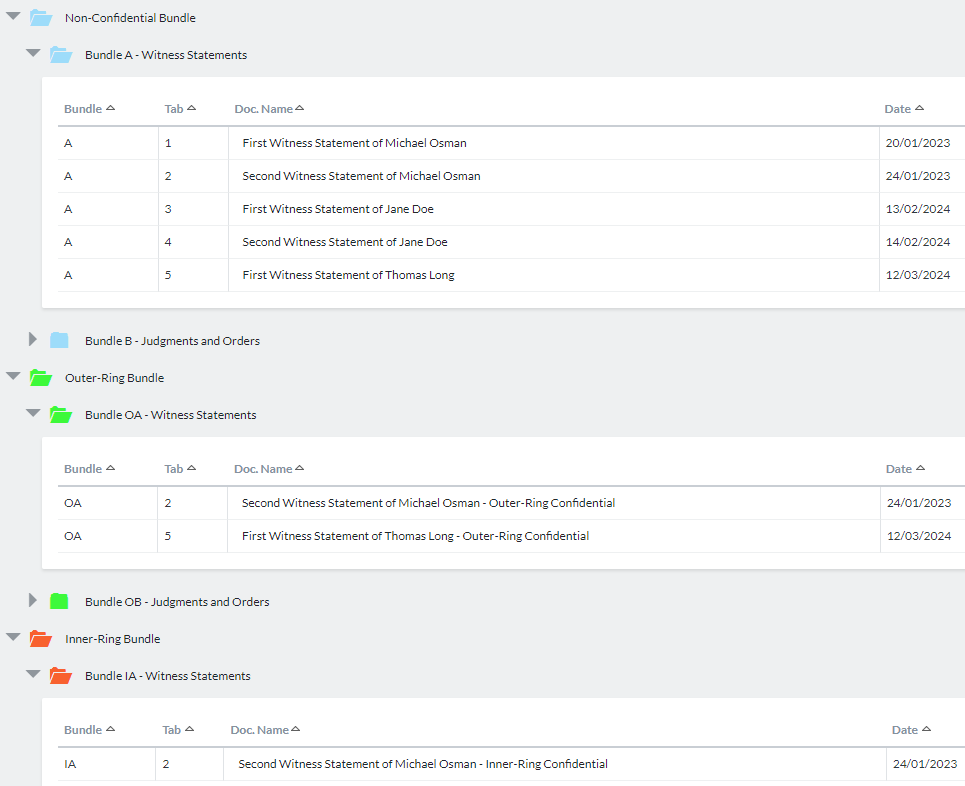
Task: Select the Non-Confidential Bundle label
Action: (x=130, y=18)
